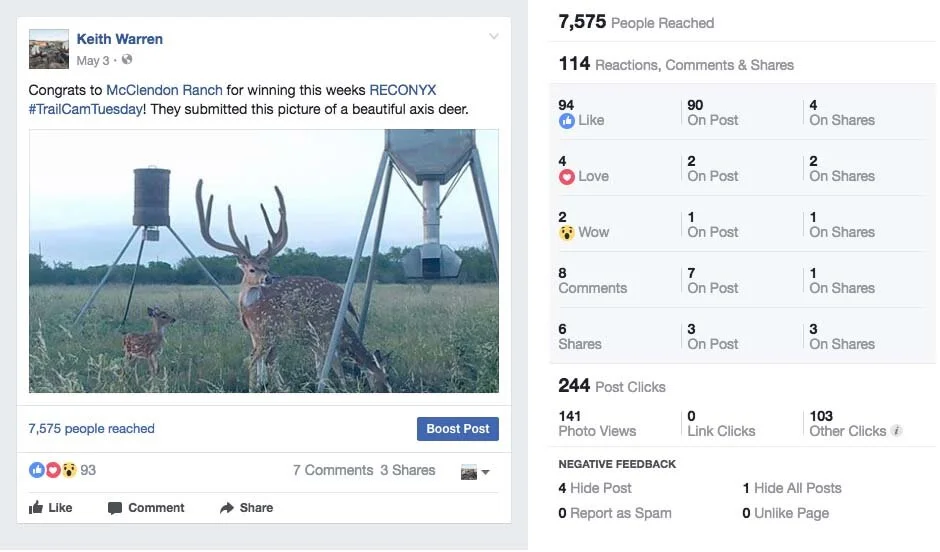Viewport: 940px width, 552px height.
Task: Click Keith Warren's profile picture thumbnail
Action: (49, 49)
